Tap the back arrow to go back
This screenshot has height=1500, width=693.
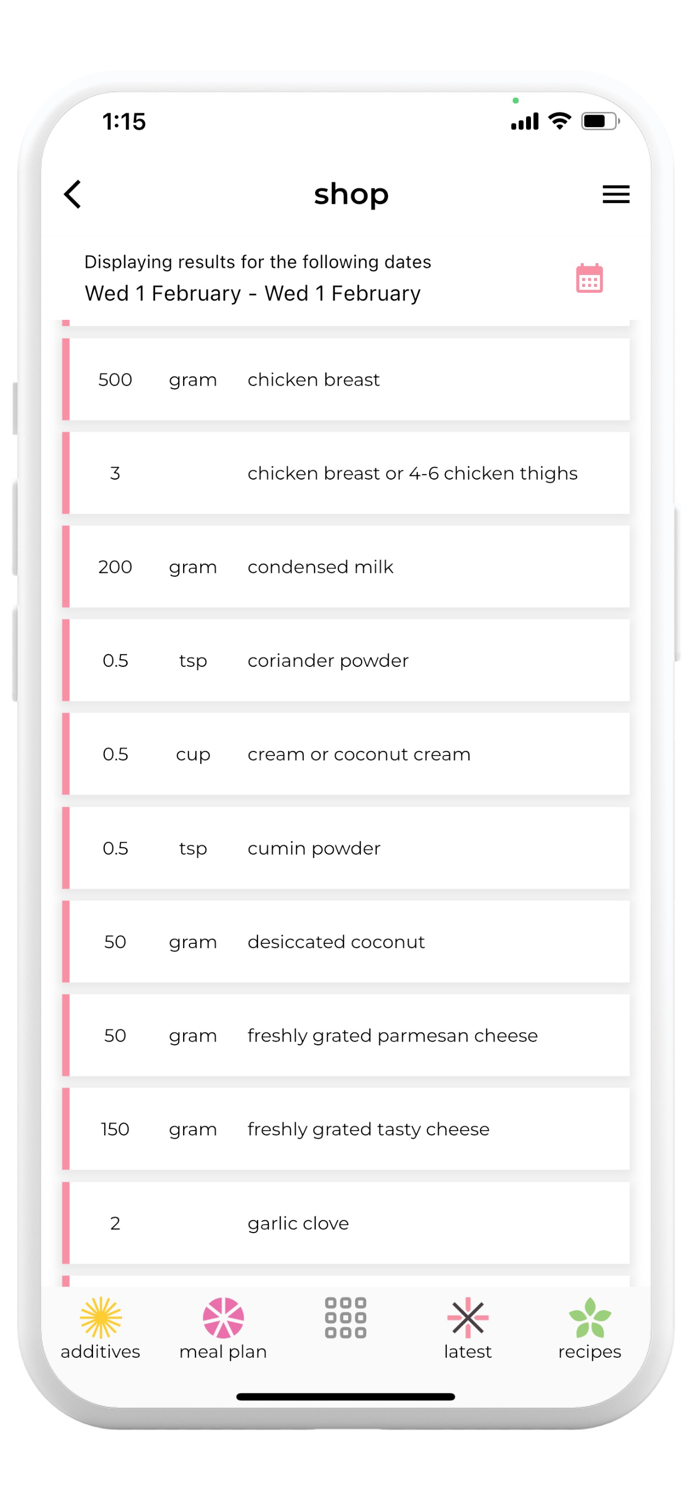pos(71,194)
